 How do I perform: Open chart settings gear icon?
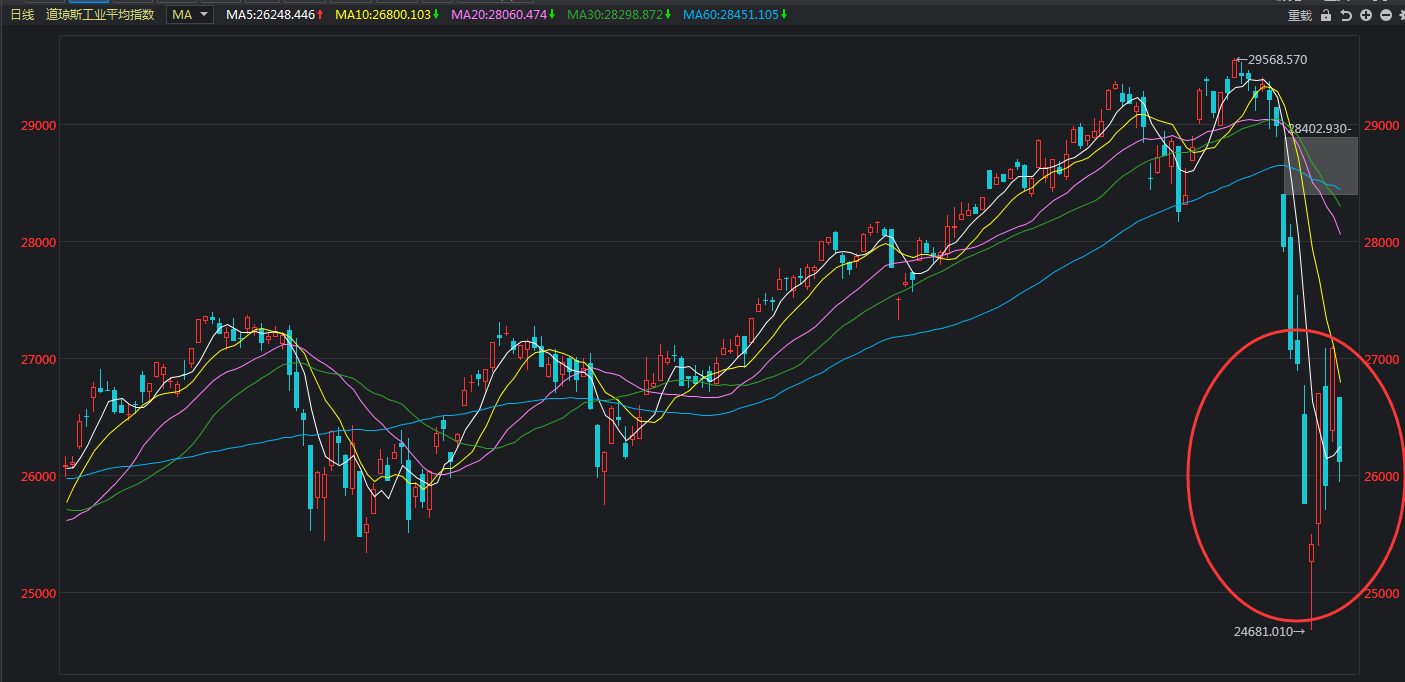tap(1400, 15)
